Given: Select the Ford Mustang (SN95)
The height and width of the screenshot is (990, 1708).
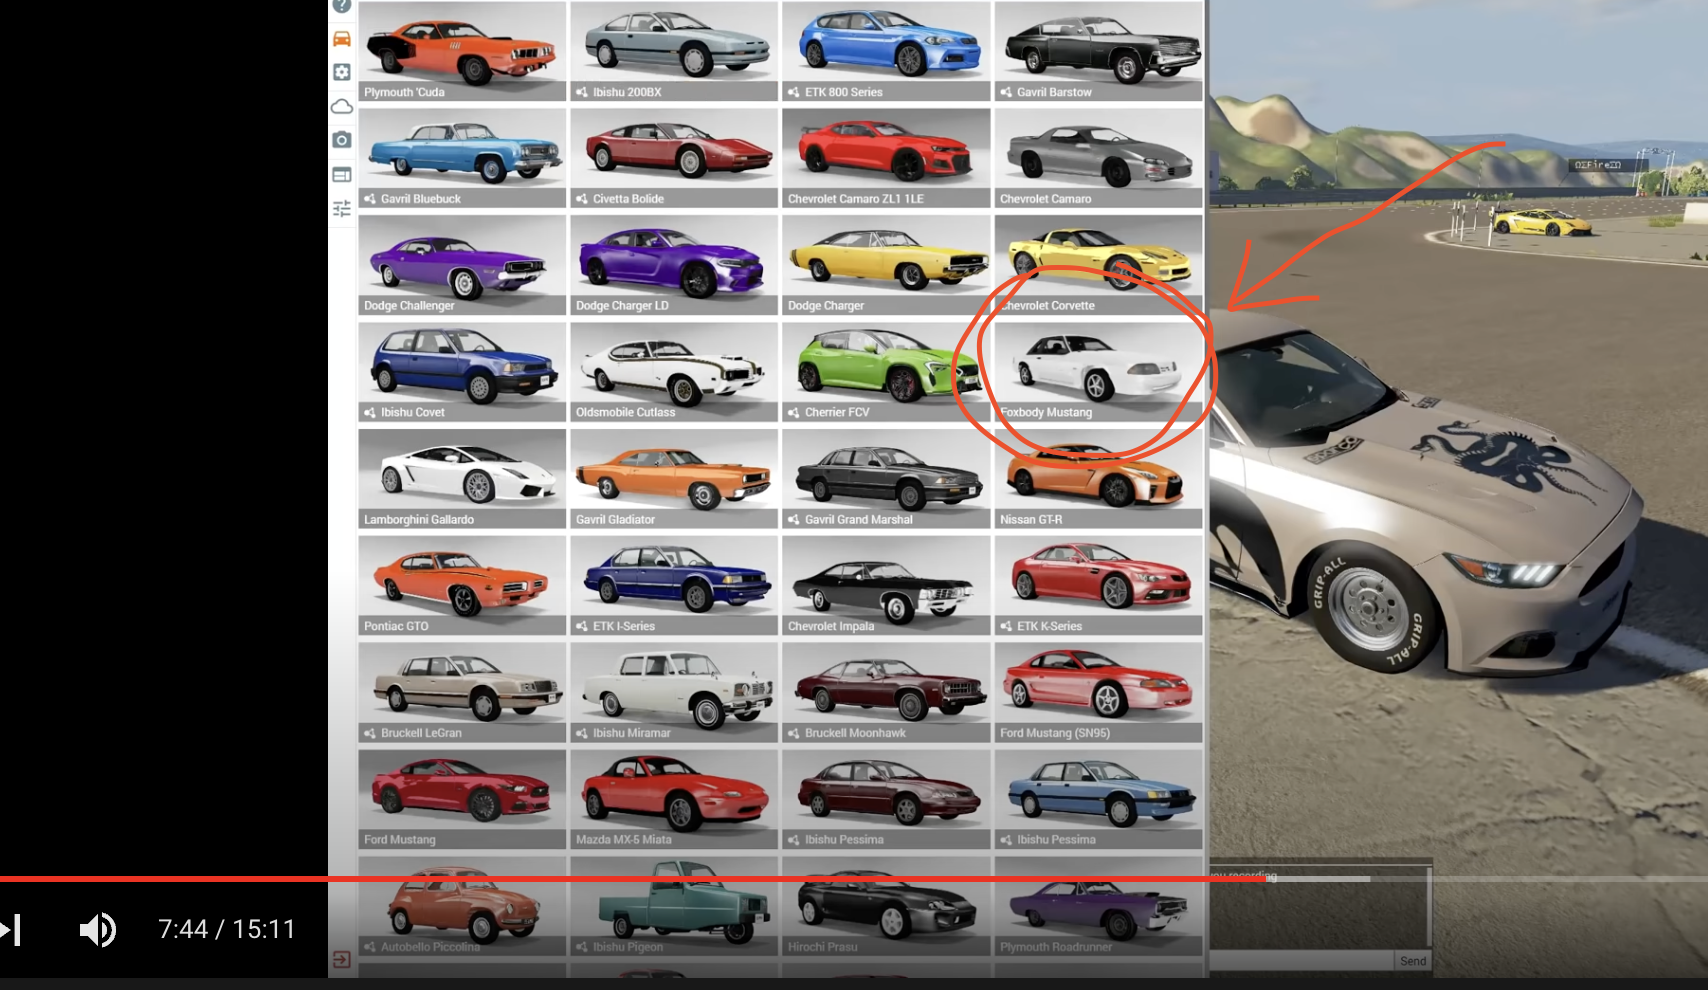Looking at the screenshot, I should coord(1098,693).
